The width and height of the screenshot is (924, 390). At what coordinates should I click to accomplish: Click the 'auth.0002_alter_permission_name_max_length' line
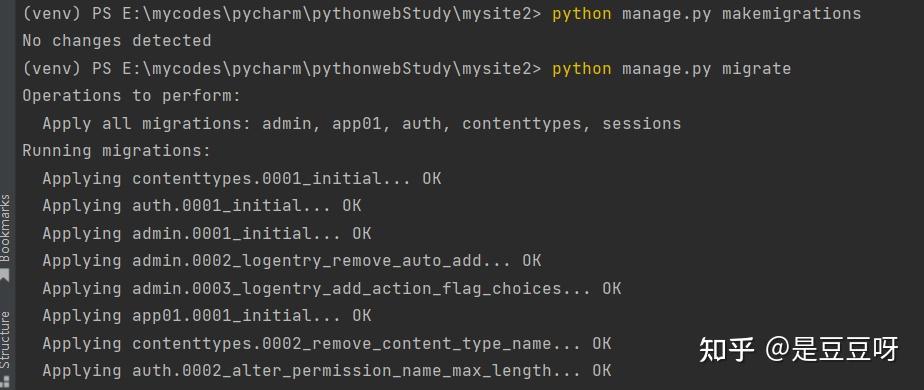point(326,371)
